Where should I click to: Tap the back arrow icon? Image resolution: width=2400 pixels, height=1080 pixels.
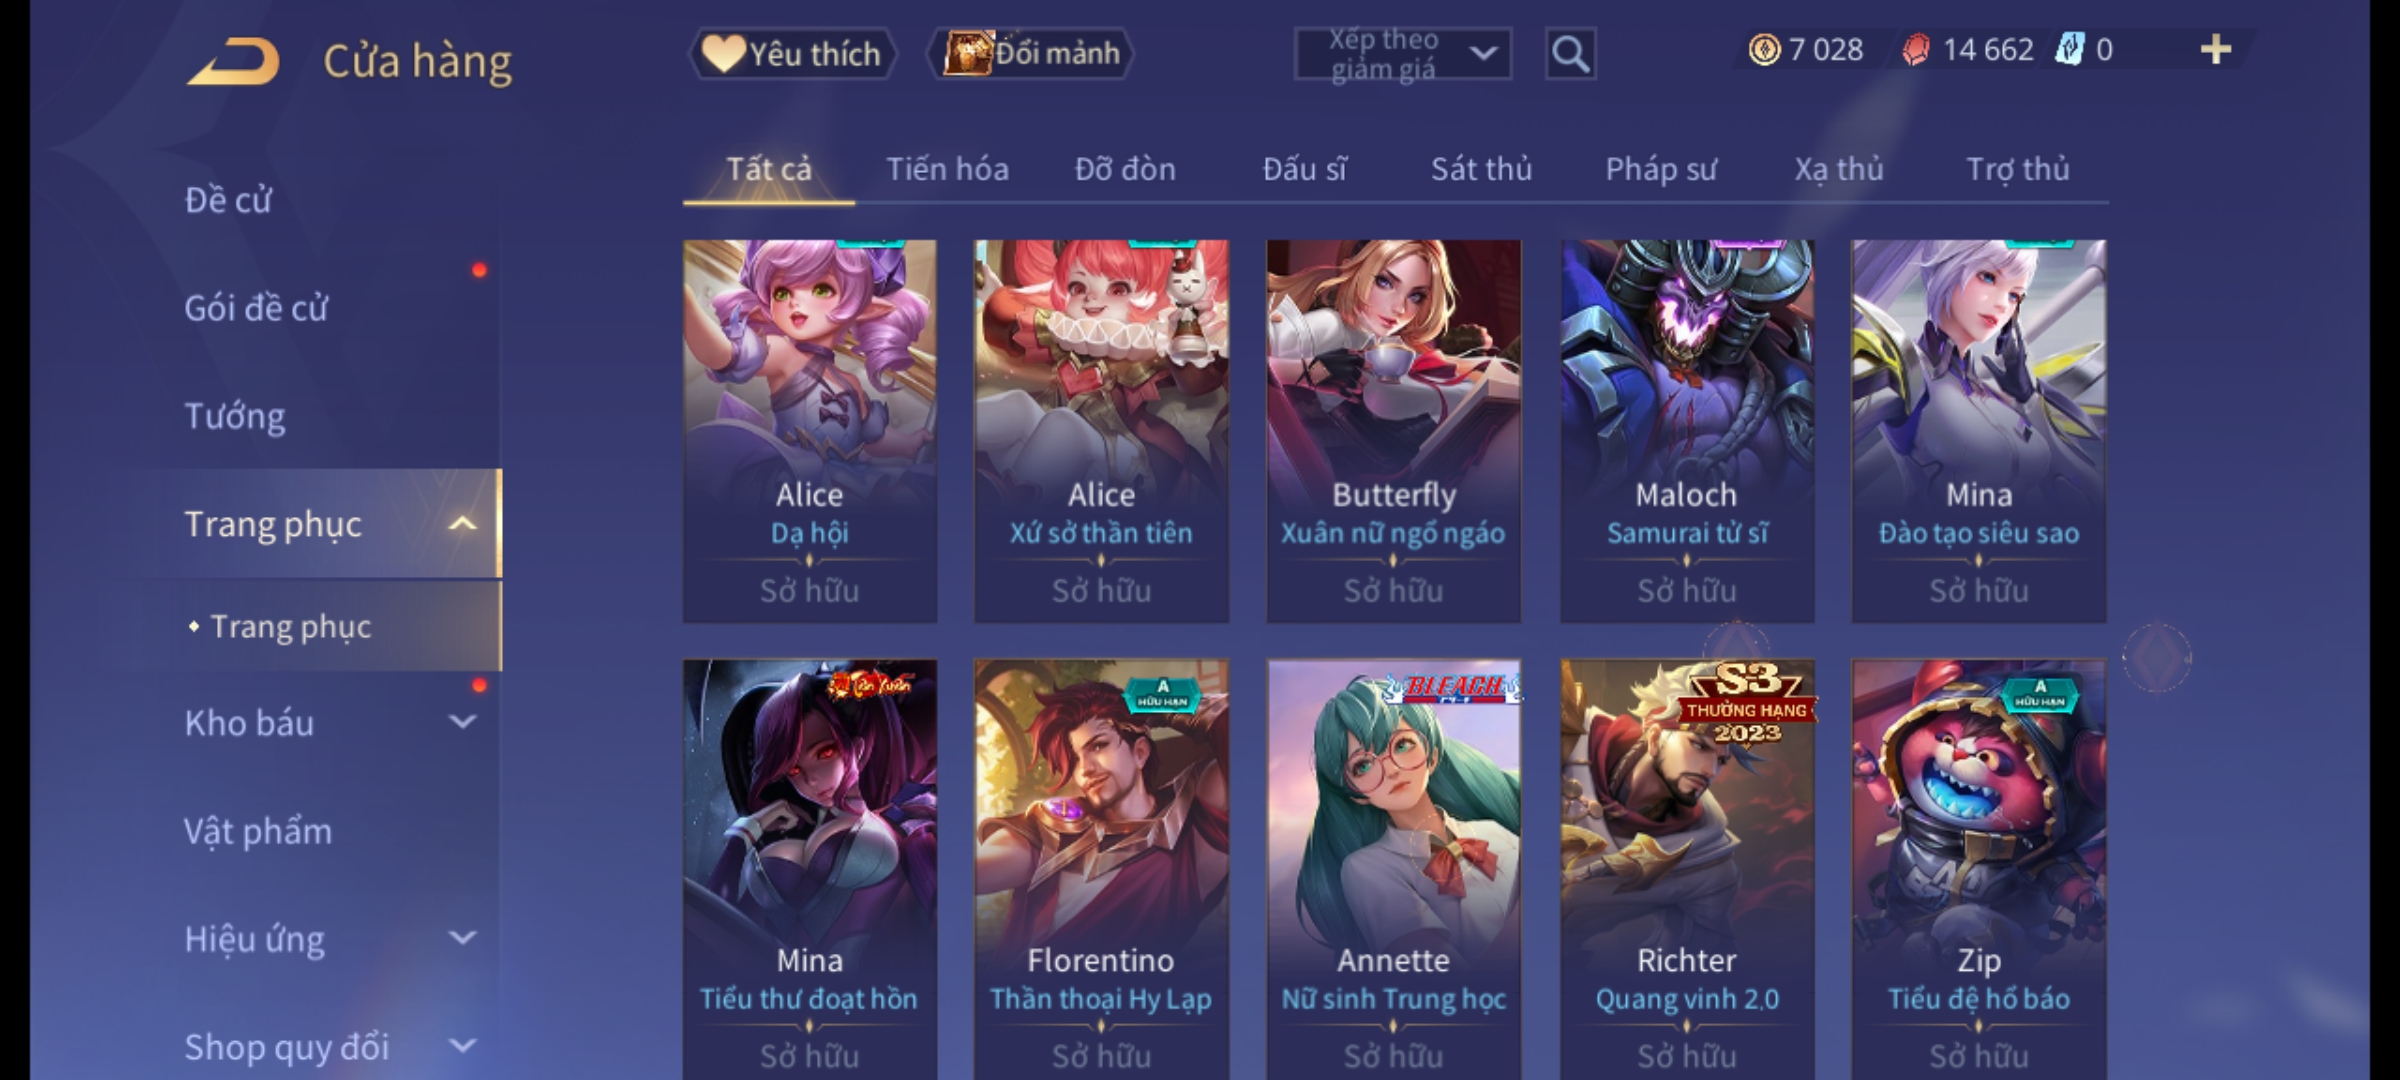(x=234, y=61)
